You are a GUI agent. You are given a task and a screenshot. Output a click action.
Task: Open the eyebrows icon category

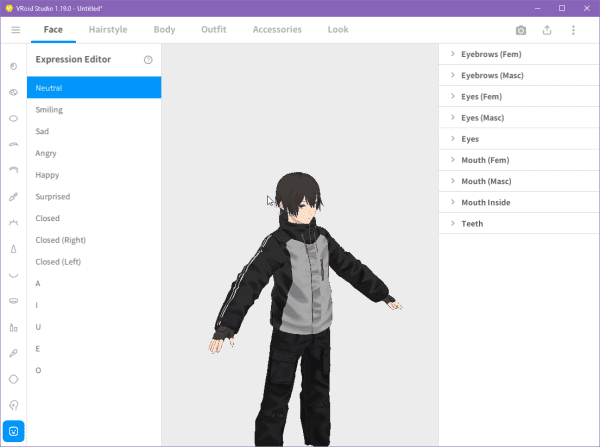13,144
